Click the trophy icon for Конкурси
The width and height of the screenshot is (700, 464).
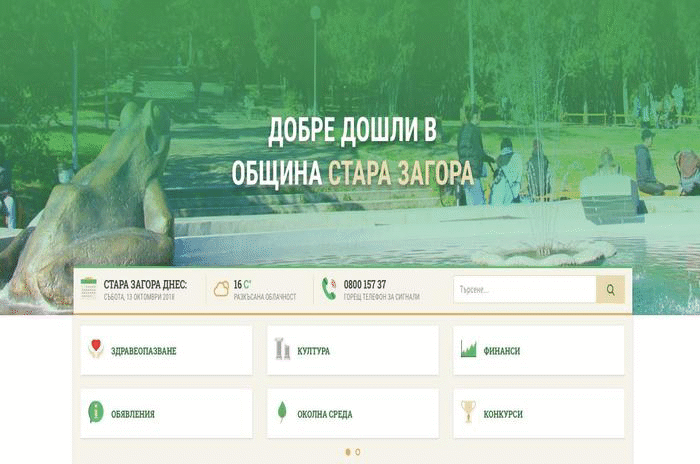click(x=468, y=411)
